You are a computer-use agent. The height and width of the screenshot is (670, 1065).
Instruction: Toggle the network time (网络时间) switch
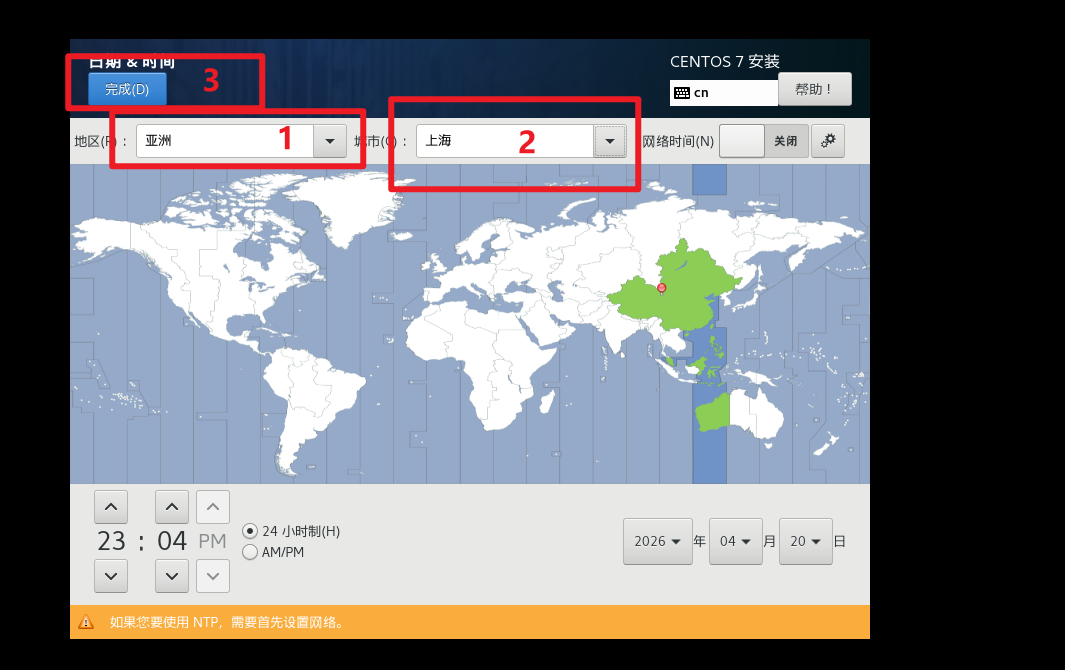pyautogui.click(x=764, y=141)
